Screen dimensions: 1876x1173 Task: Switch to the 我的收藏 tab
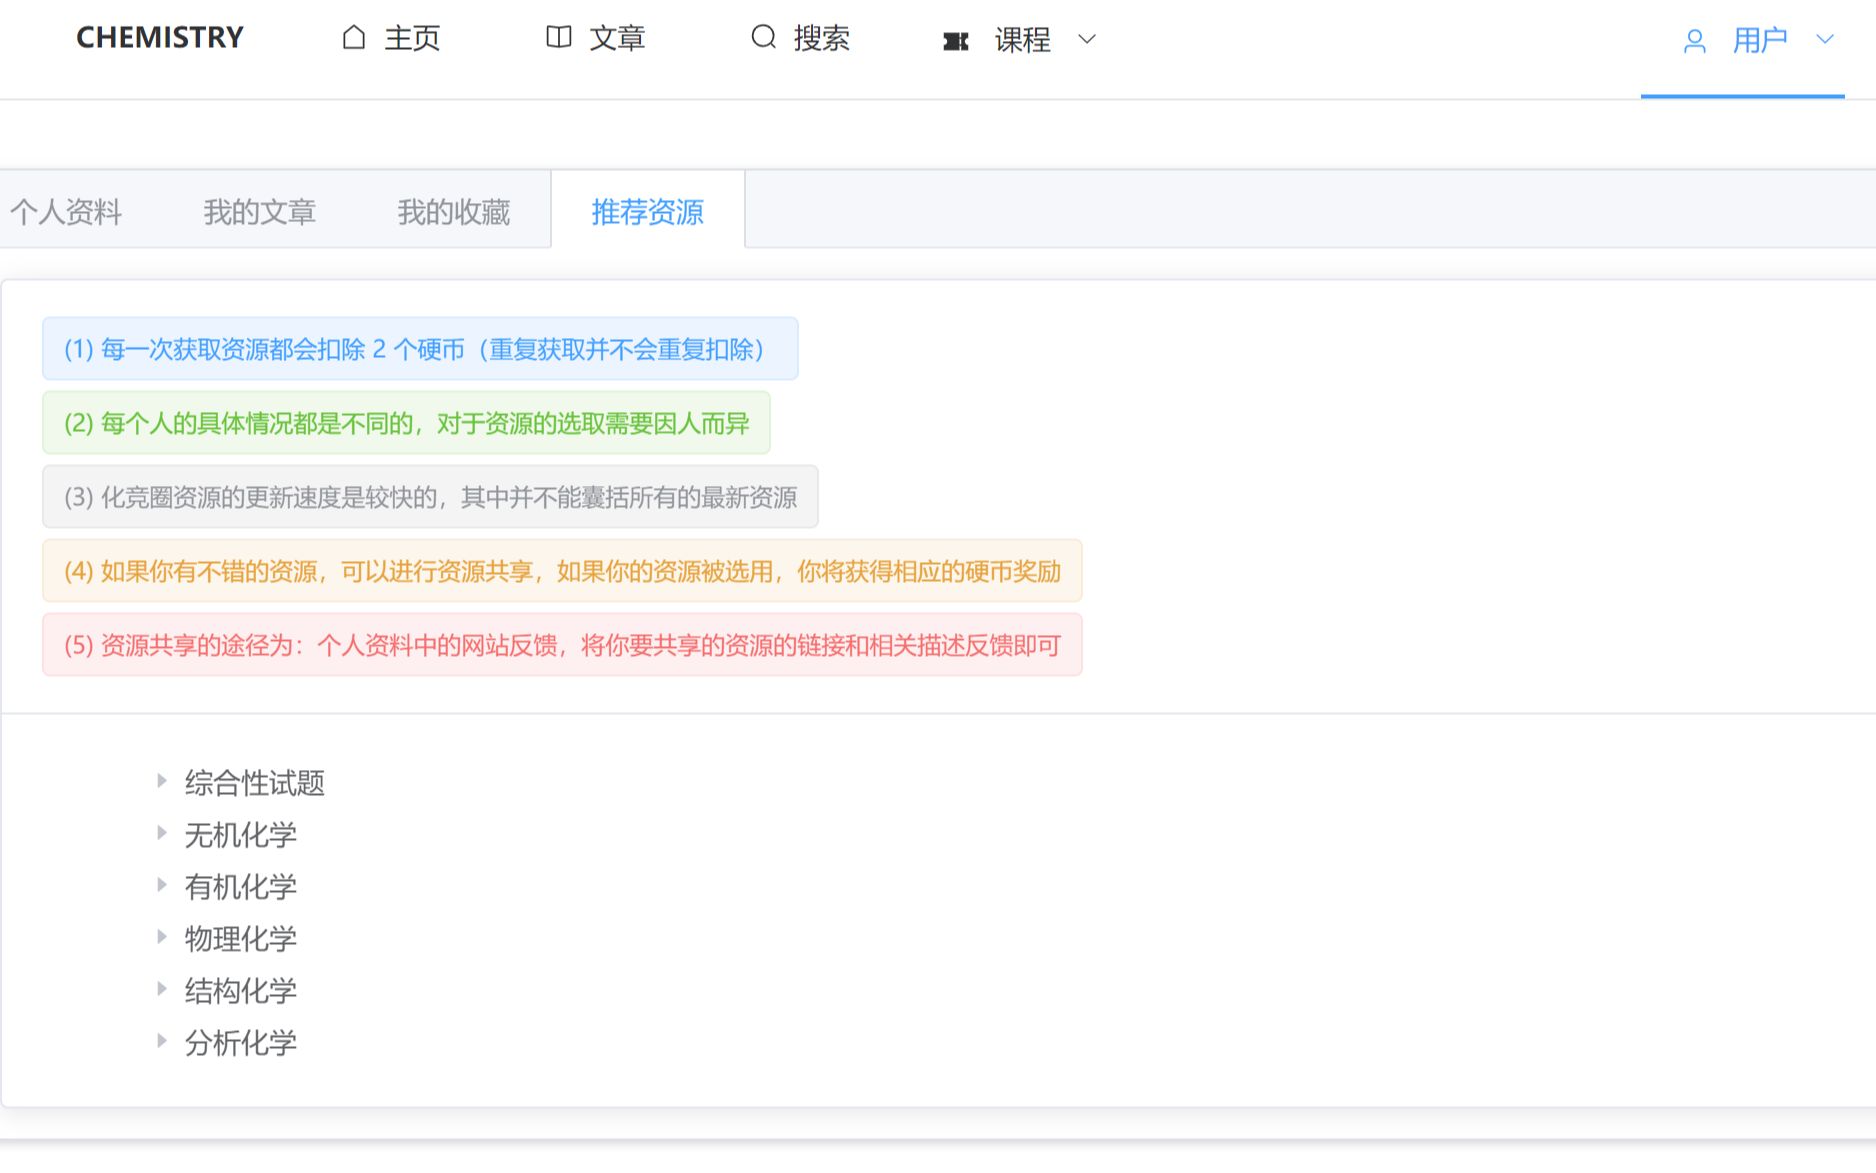click(x=454, y=212)
